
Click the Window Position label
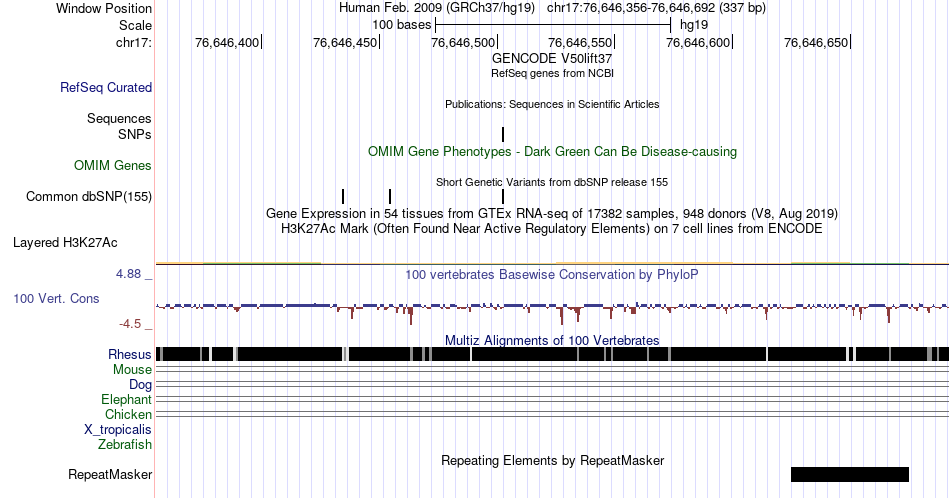pyautogui.click(x=104, y=8)
